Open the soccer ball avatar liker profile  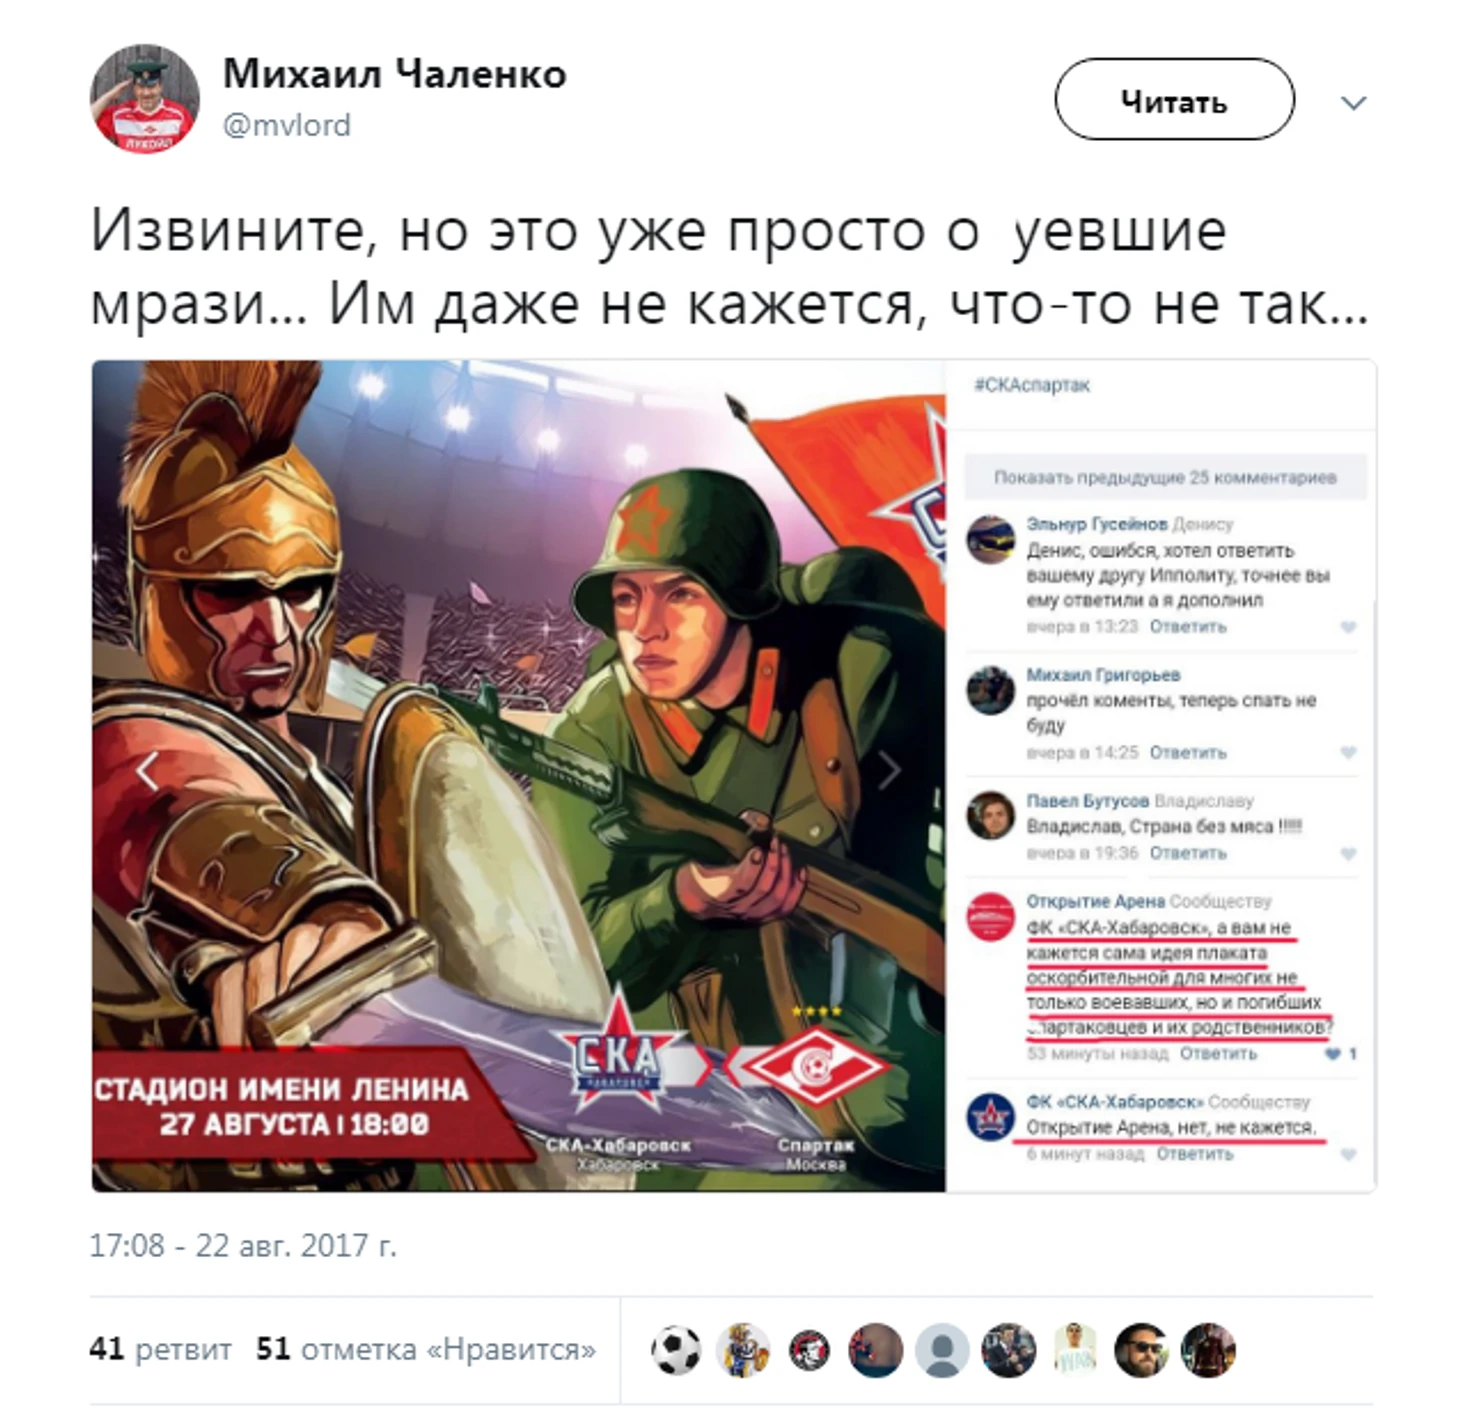677,1351
